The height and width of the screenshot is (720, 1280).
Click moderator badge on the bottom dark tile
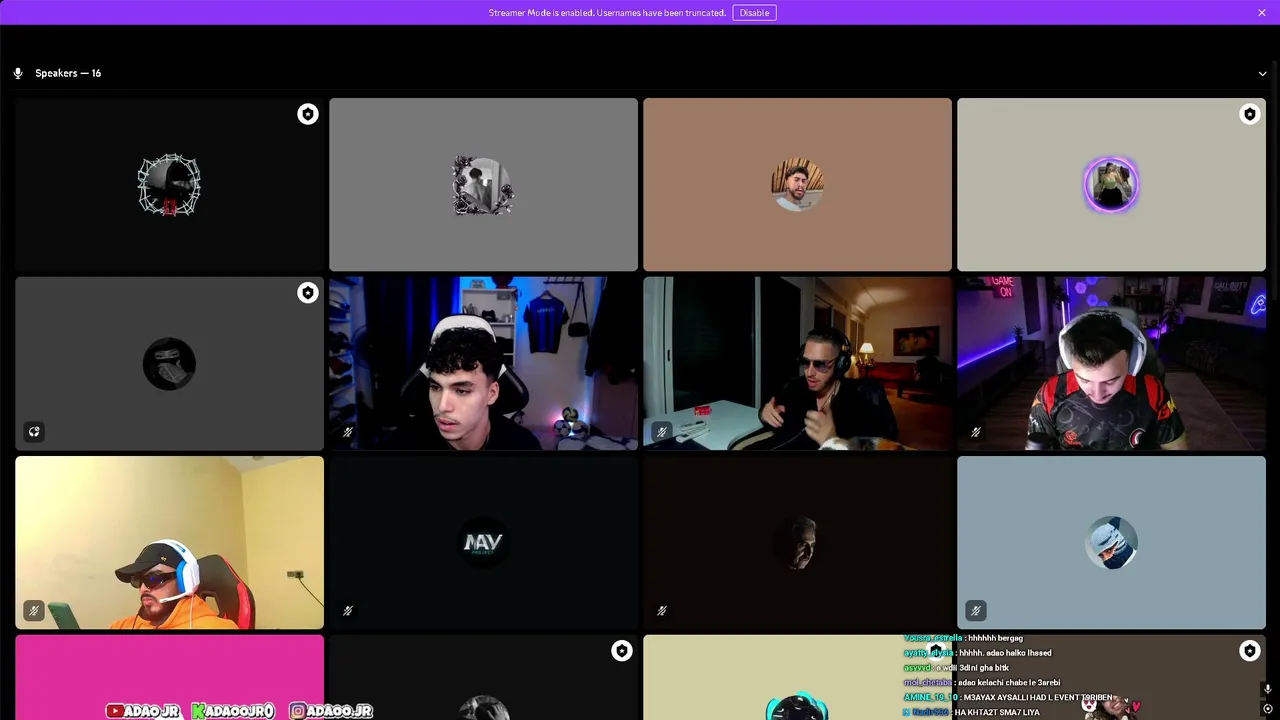(622, 651)
